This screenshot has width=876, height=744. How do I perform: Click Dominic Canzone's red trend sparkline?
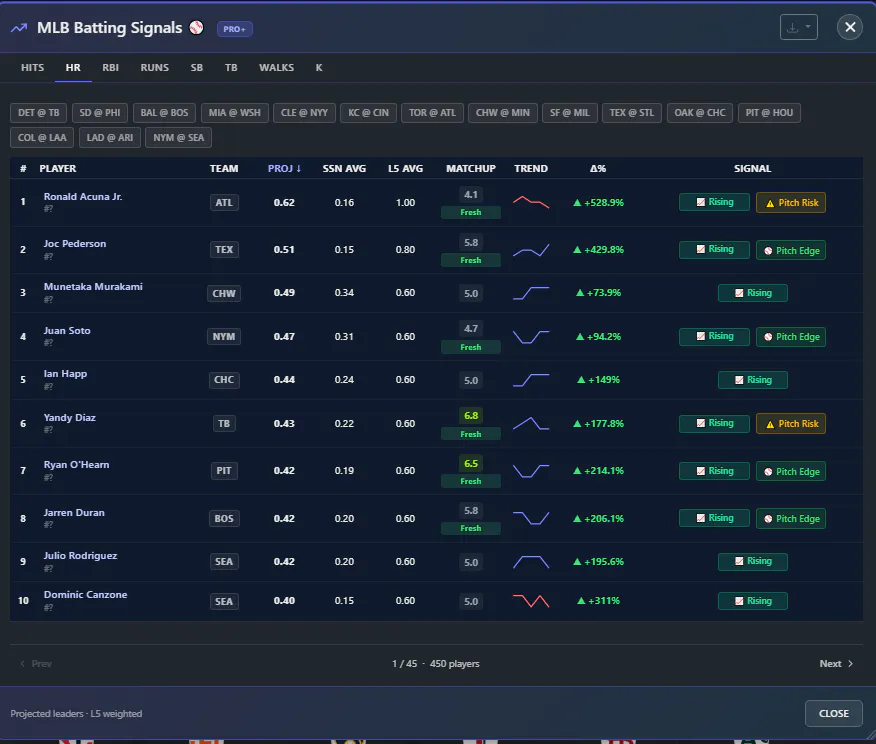(531, 601)
